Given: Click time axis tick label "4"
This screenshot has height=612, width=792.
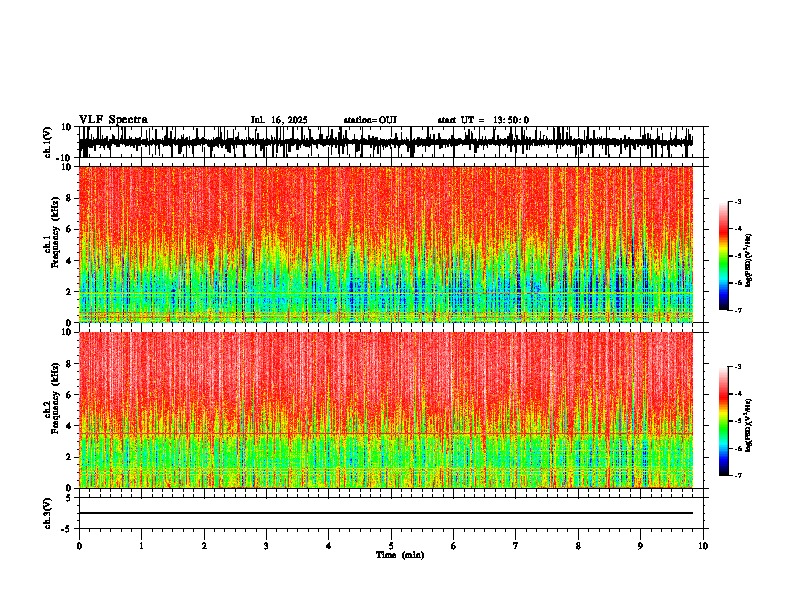Looking at the screenshot, I should [x=328, y=546].
